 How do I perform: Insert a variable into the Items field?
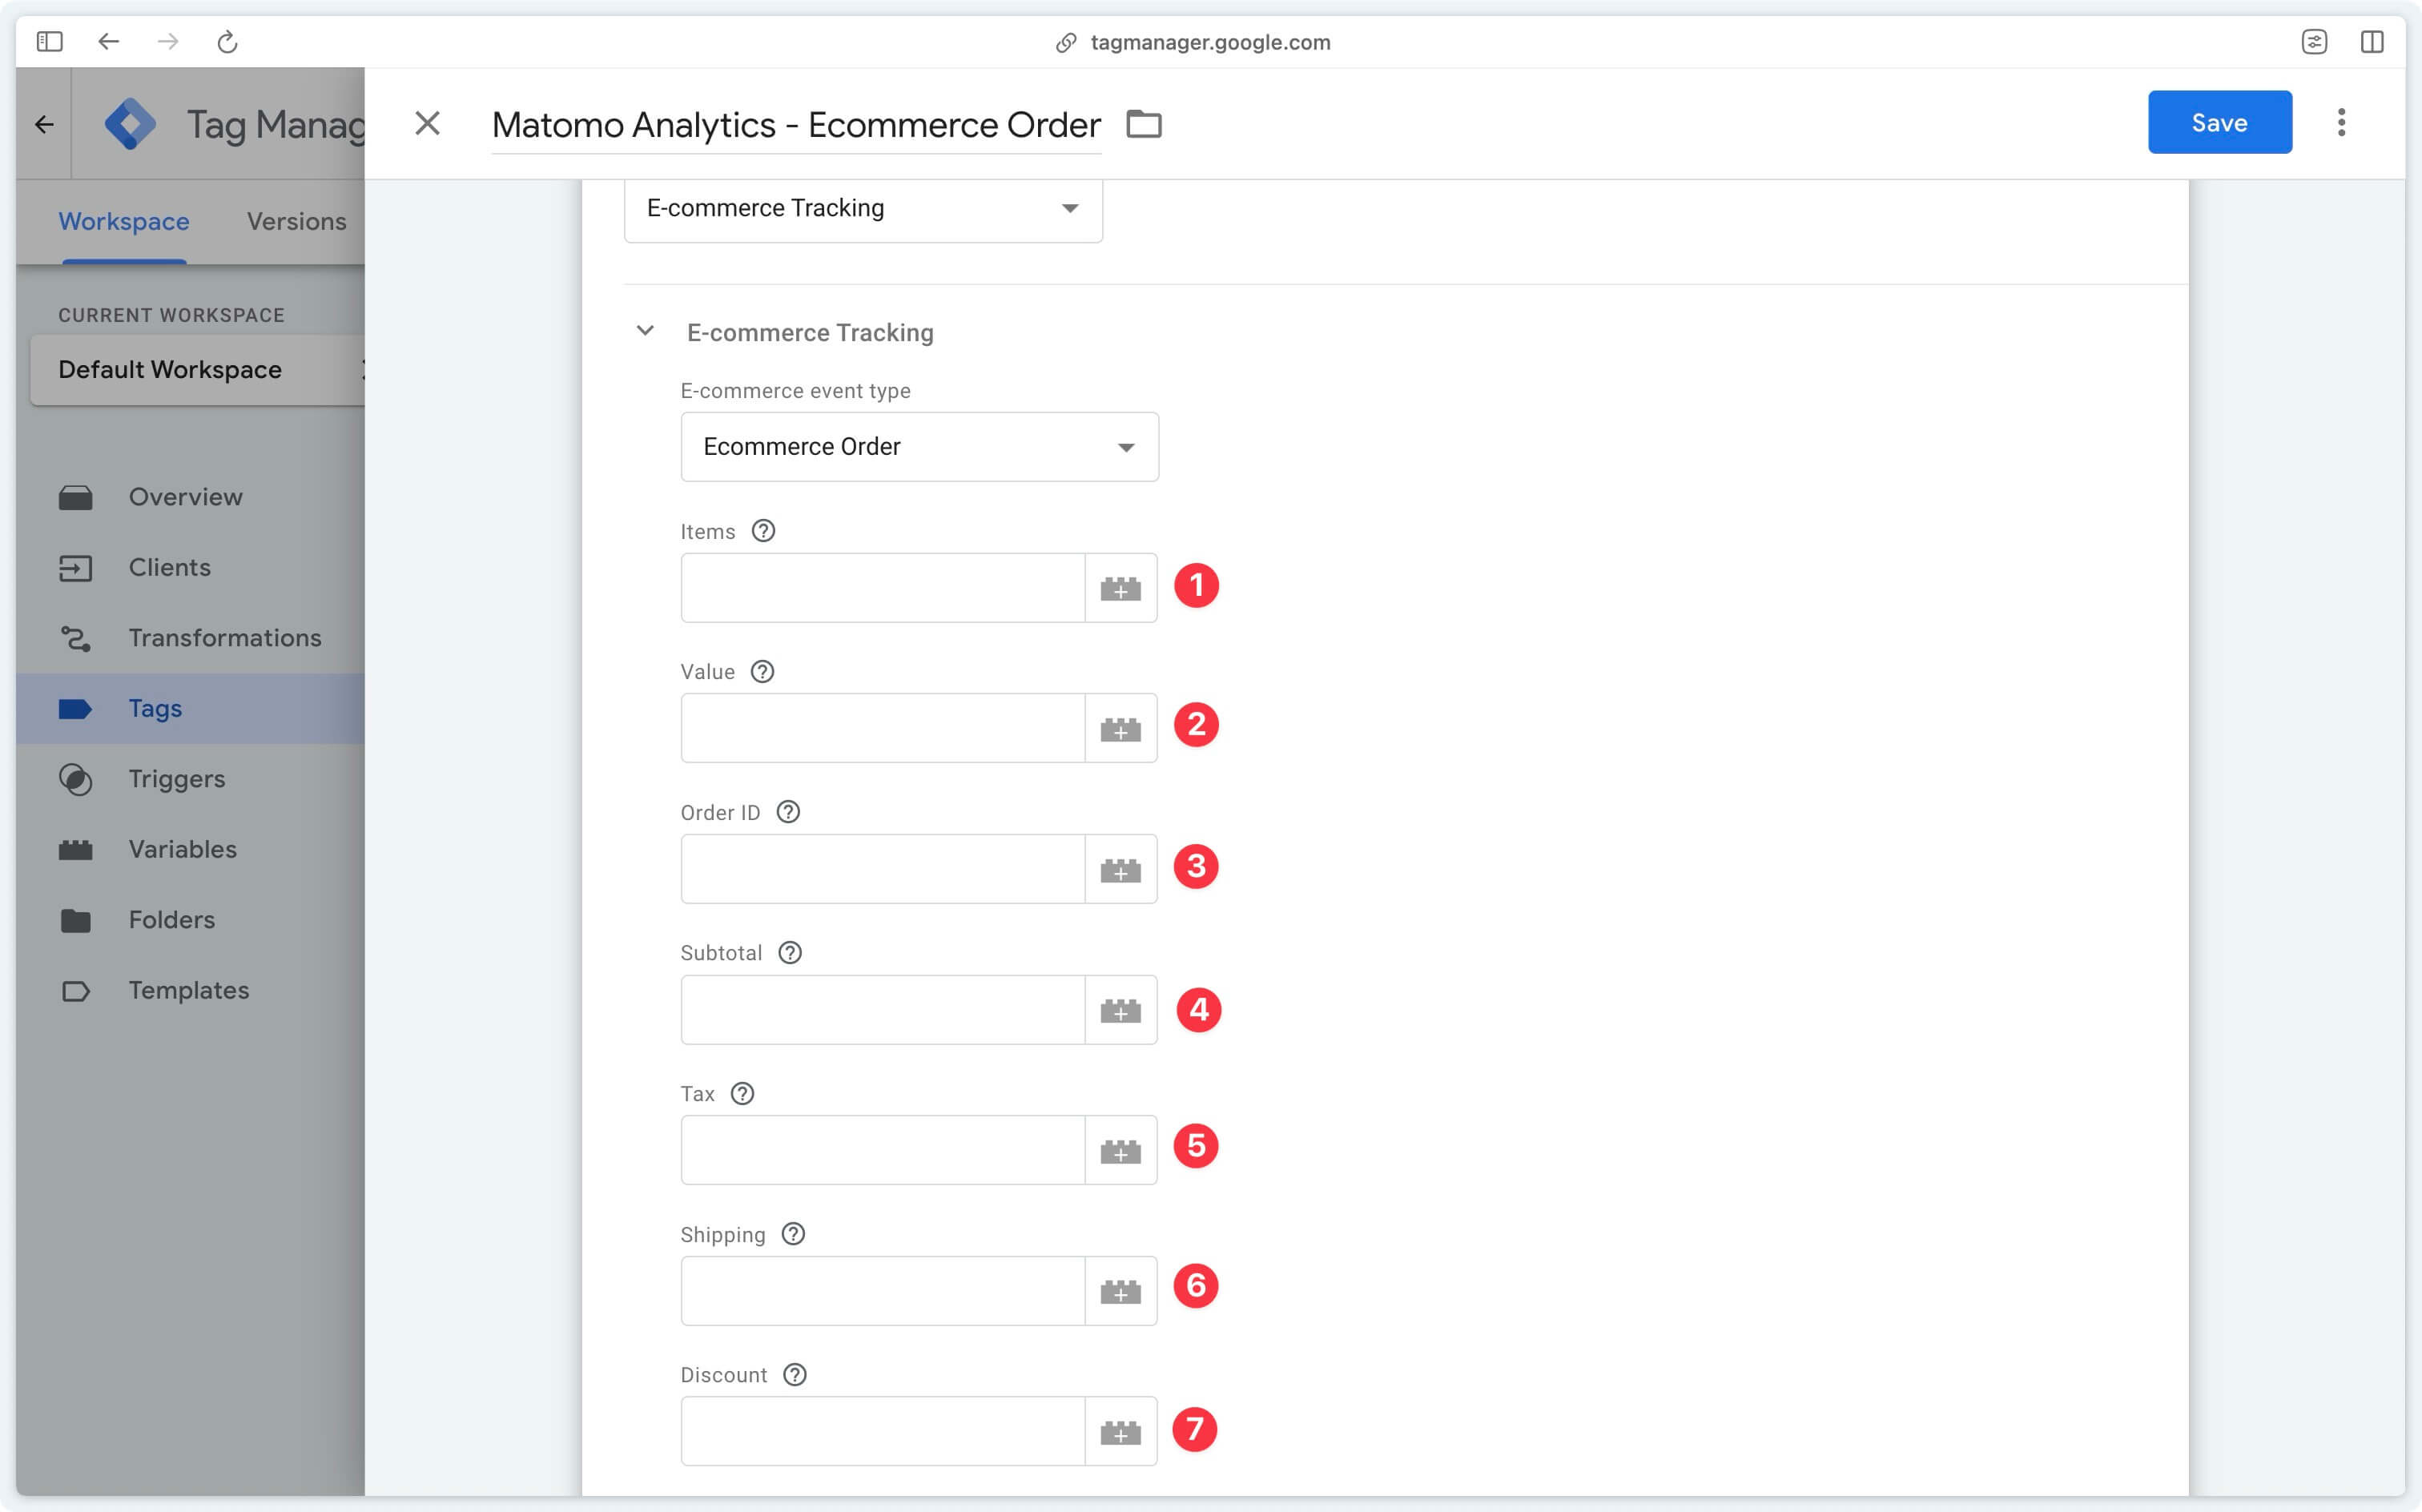tap(1121, 588)
